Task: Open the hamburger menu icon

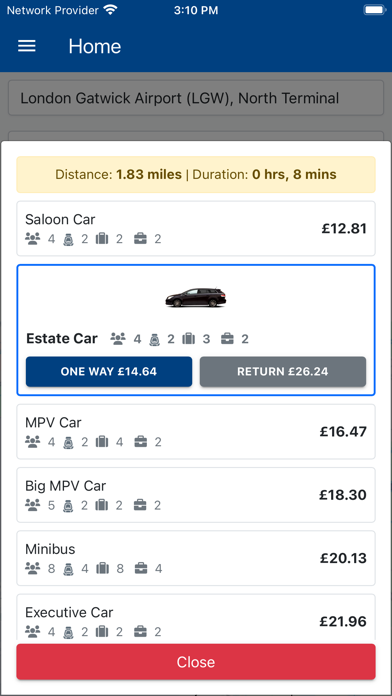Action: click(x=27, y=46)
